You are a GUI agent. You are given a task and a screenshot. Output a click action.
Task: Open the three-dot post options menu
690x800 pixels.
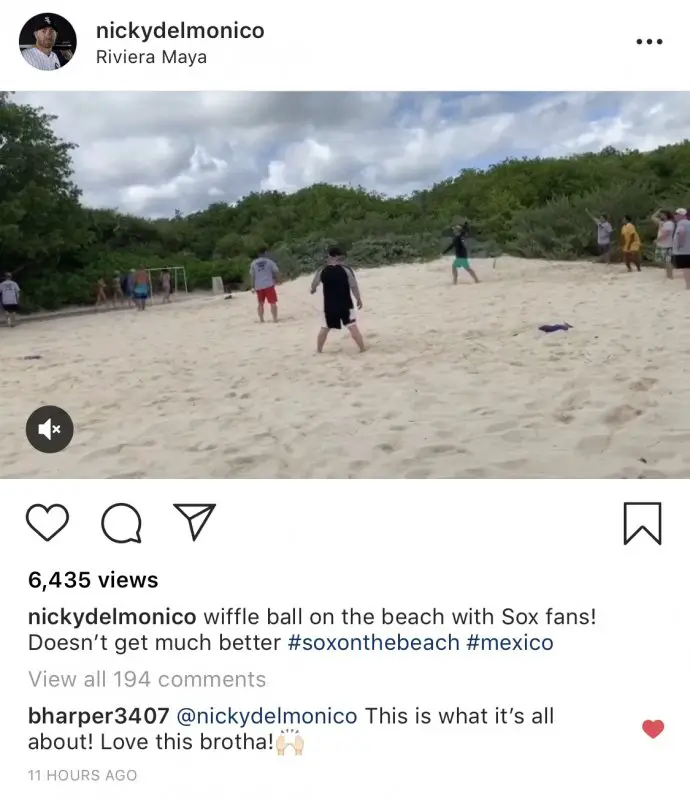(649, 42)
